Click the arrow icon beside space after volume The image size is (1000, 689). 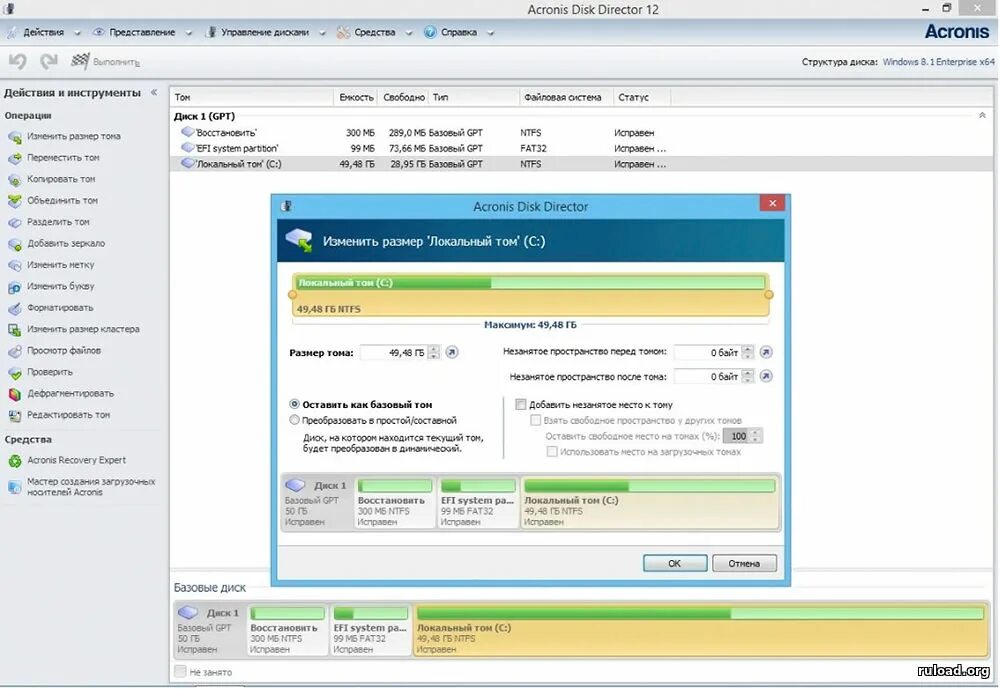pyautogui.click(x=766, y=376)
